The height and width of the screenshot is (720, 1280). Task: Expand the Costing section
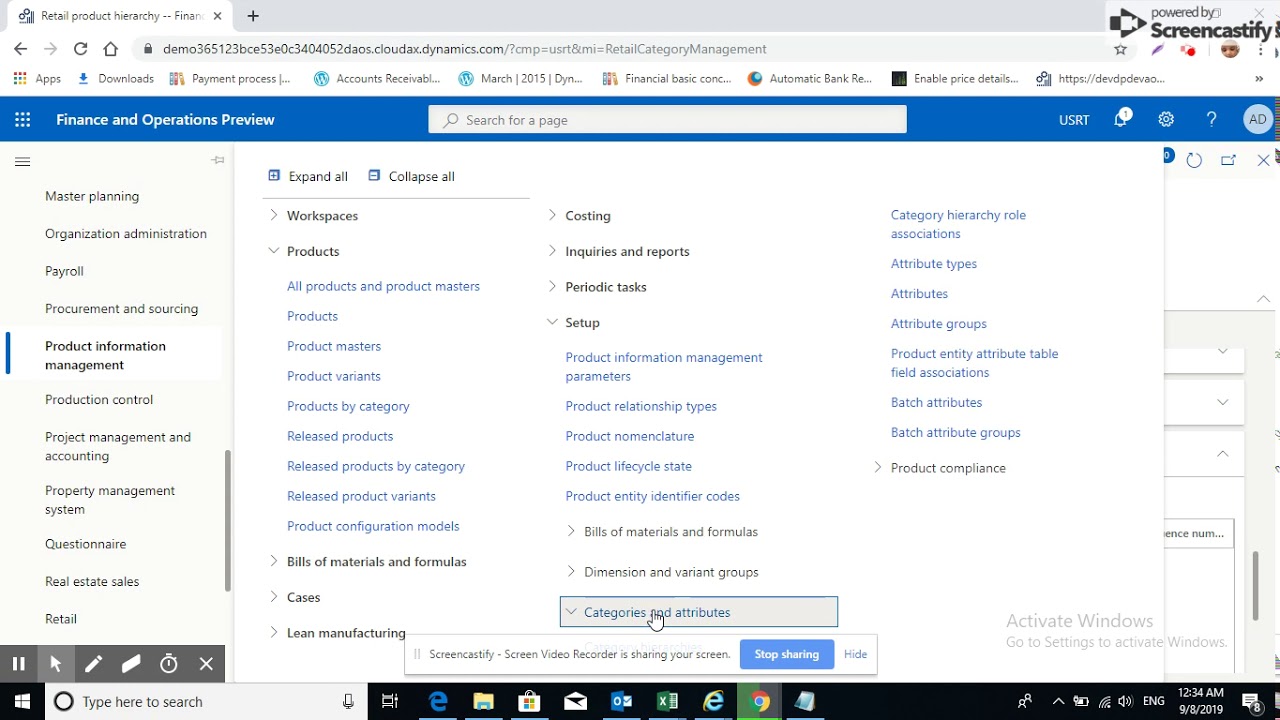[552, 215]
